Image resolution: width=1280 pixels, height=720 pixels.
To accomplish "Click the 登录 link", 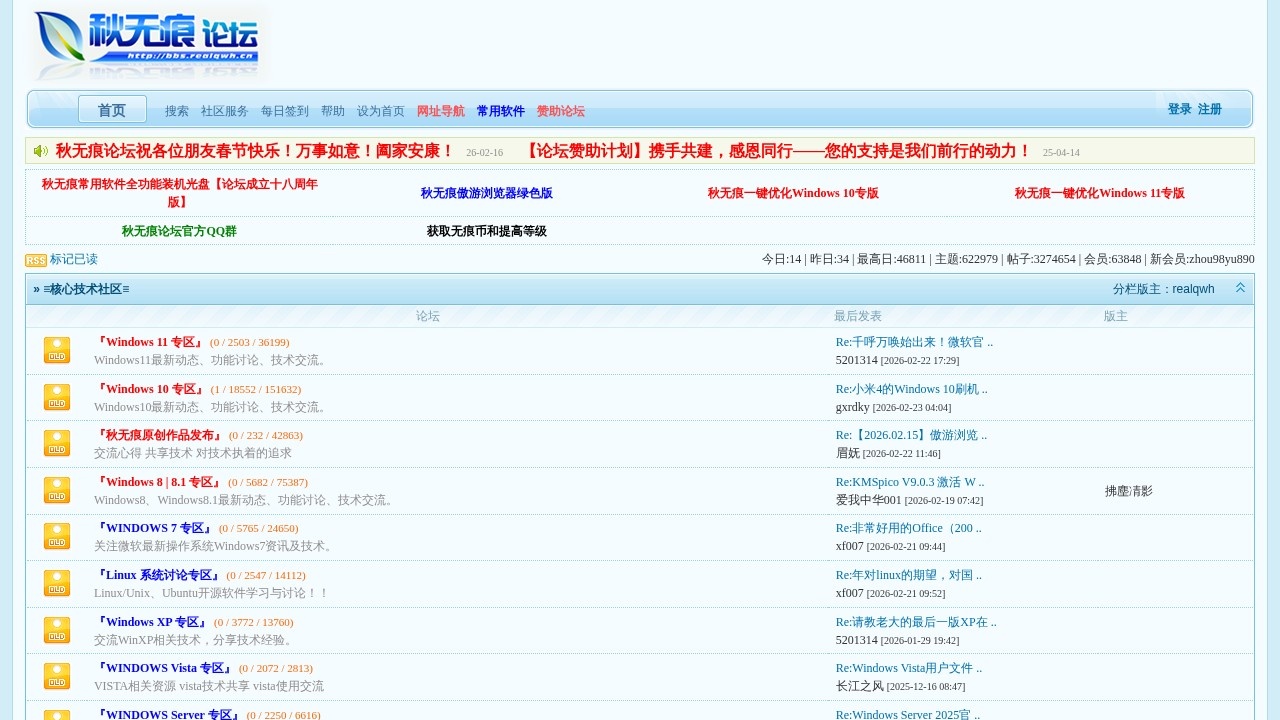I will coord(1179,109).
